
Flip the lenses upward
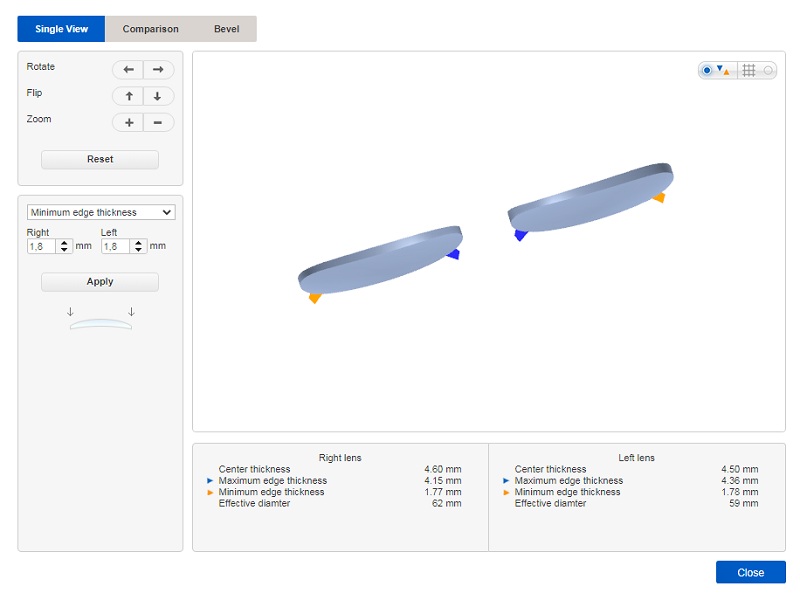tap(127, 96)
